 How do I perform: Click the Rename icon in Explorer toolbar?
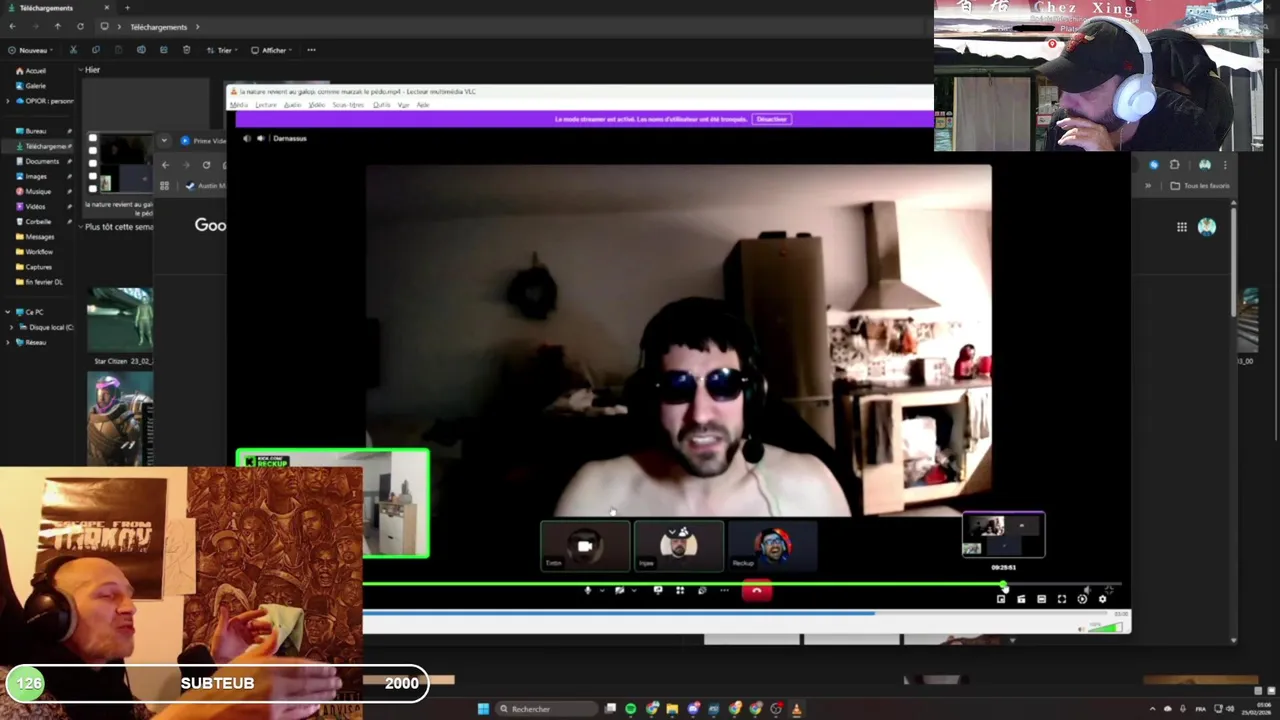[x=141, y=50]
